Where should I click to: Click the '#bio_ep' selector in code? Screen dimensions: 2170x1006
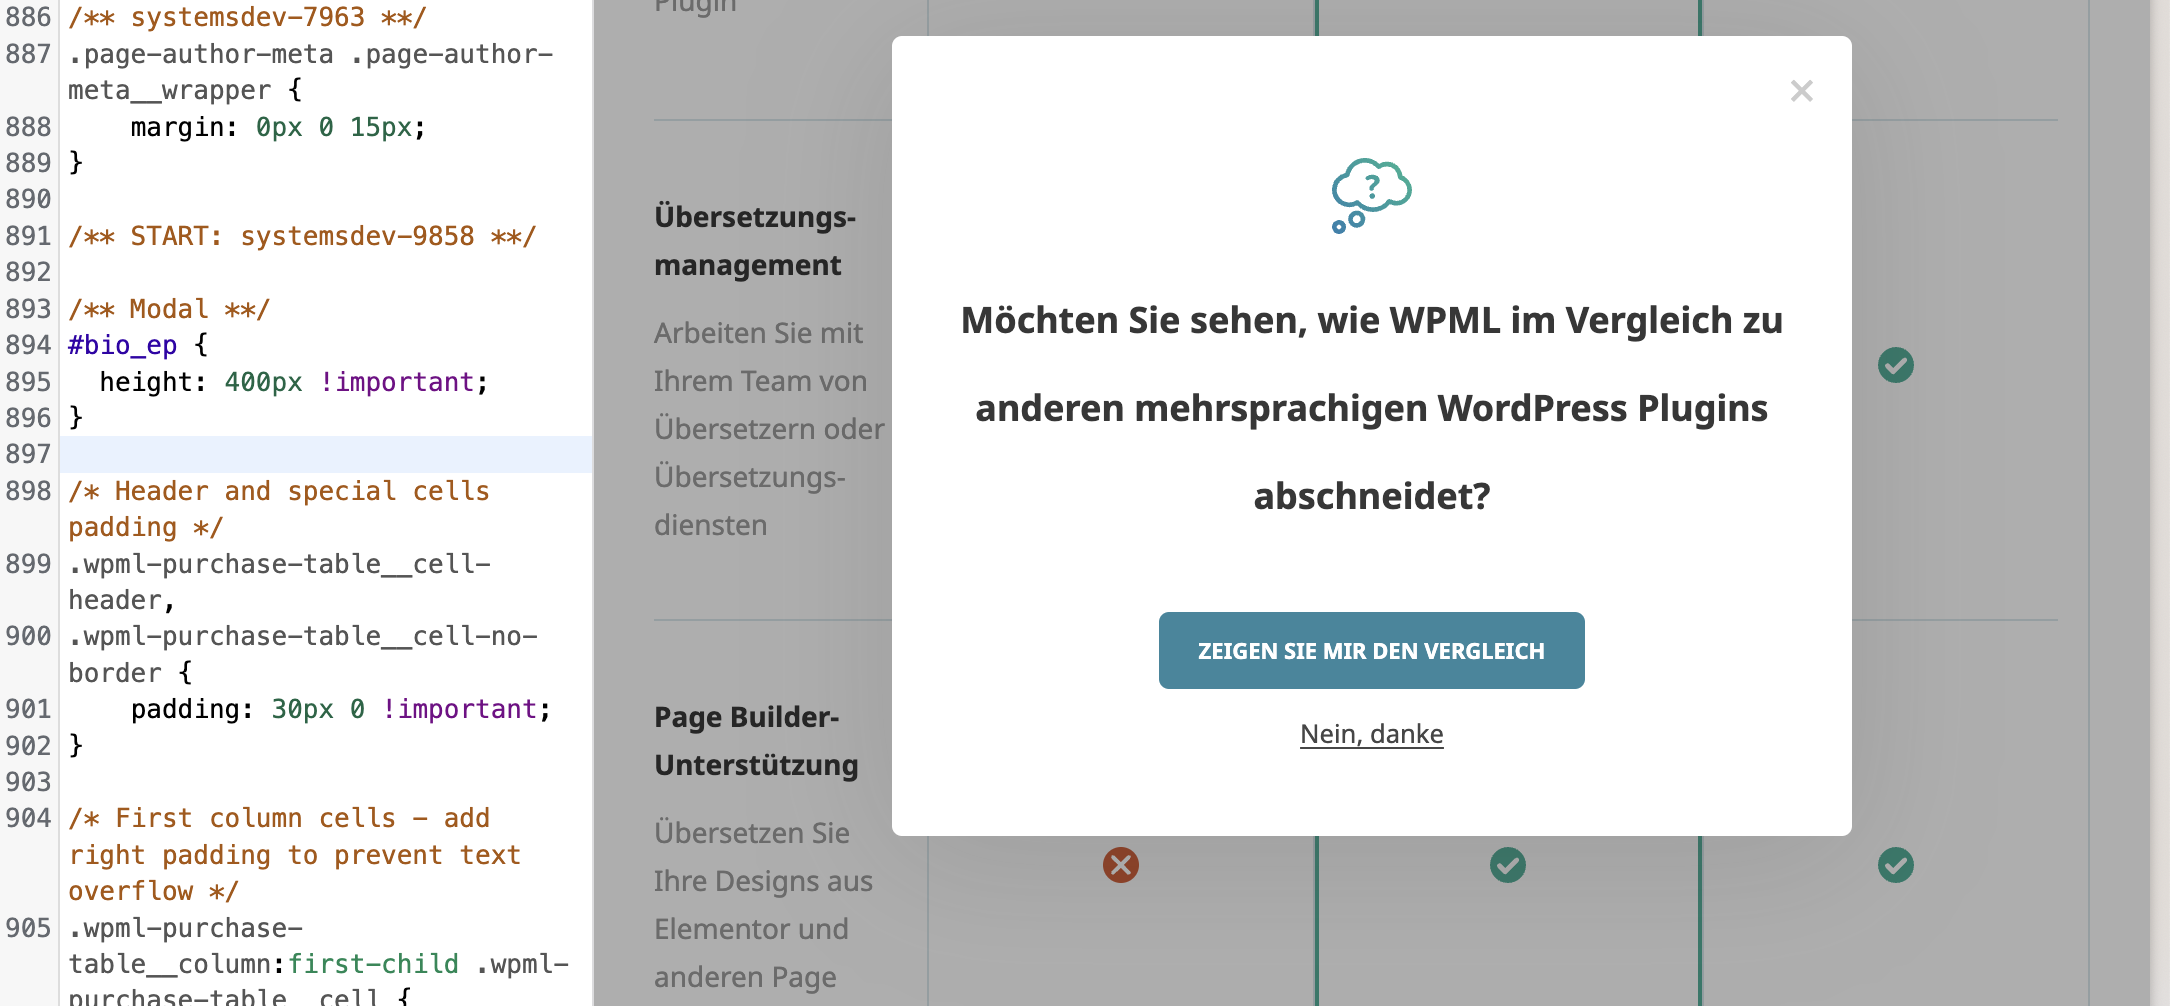[x=122, y=345]
